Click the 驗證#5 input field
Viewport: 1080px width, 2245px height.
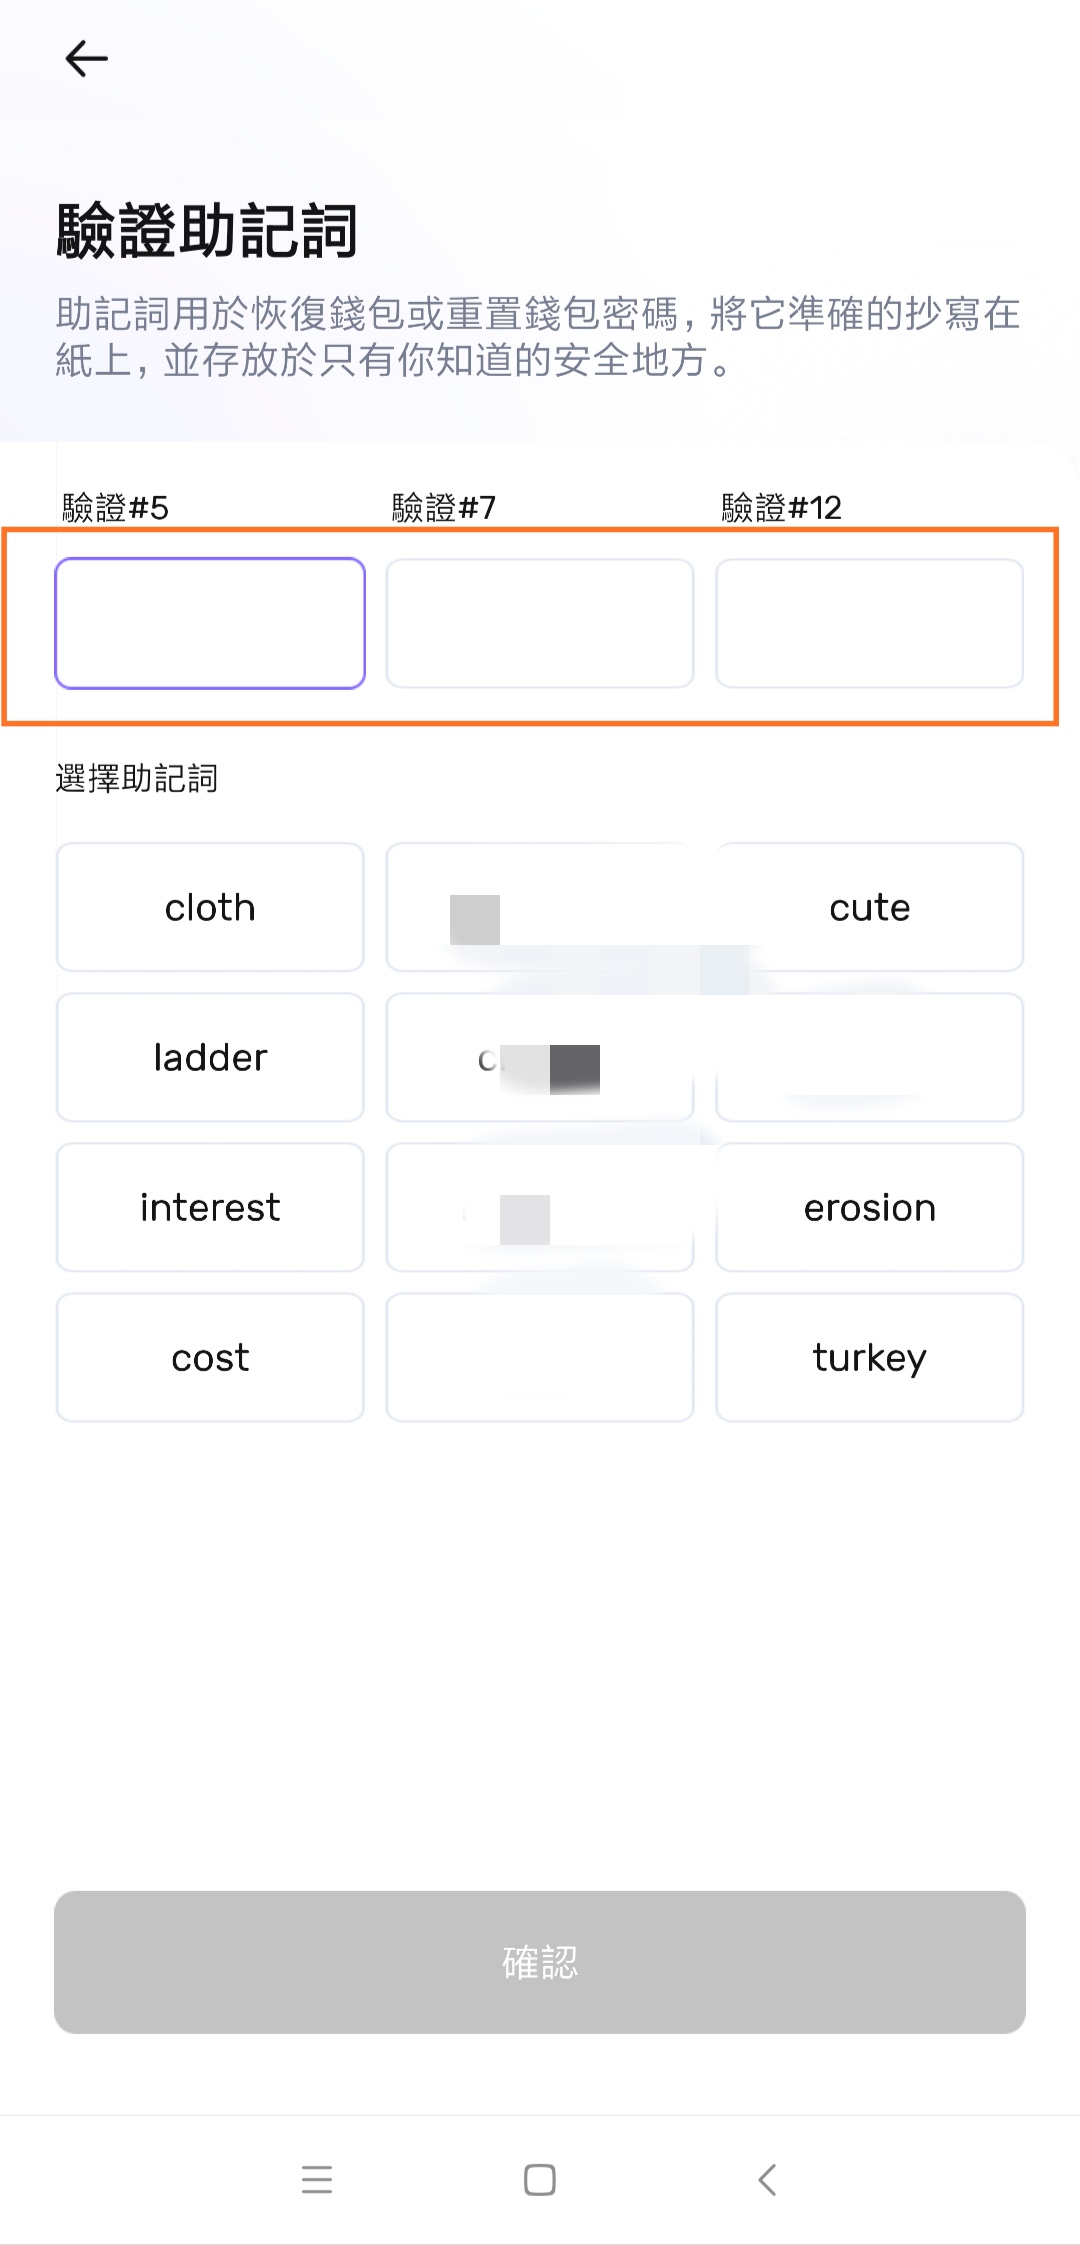pyautogui.click(x=211, y=623)
